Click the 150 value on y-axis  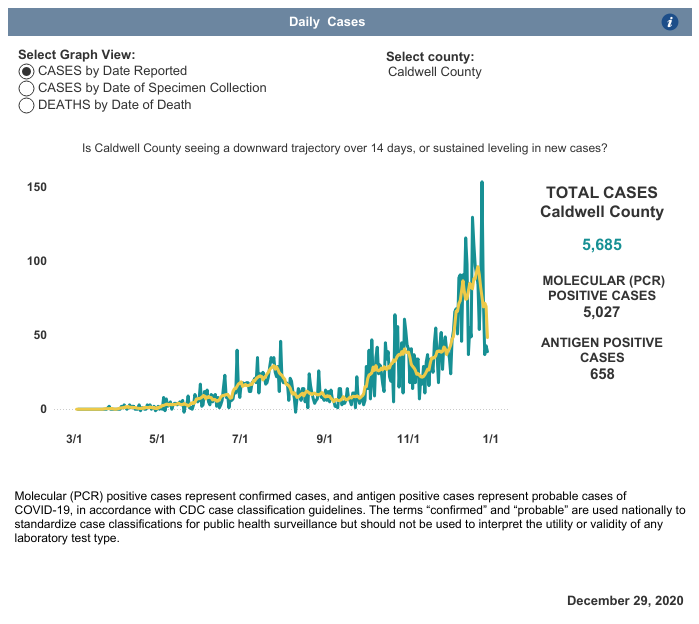click(x=36, y=188)
